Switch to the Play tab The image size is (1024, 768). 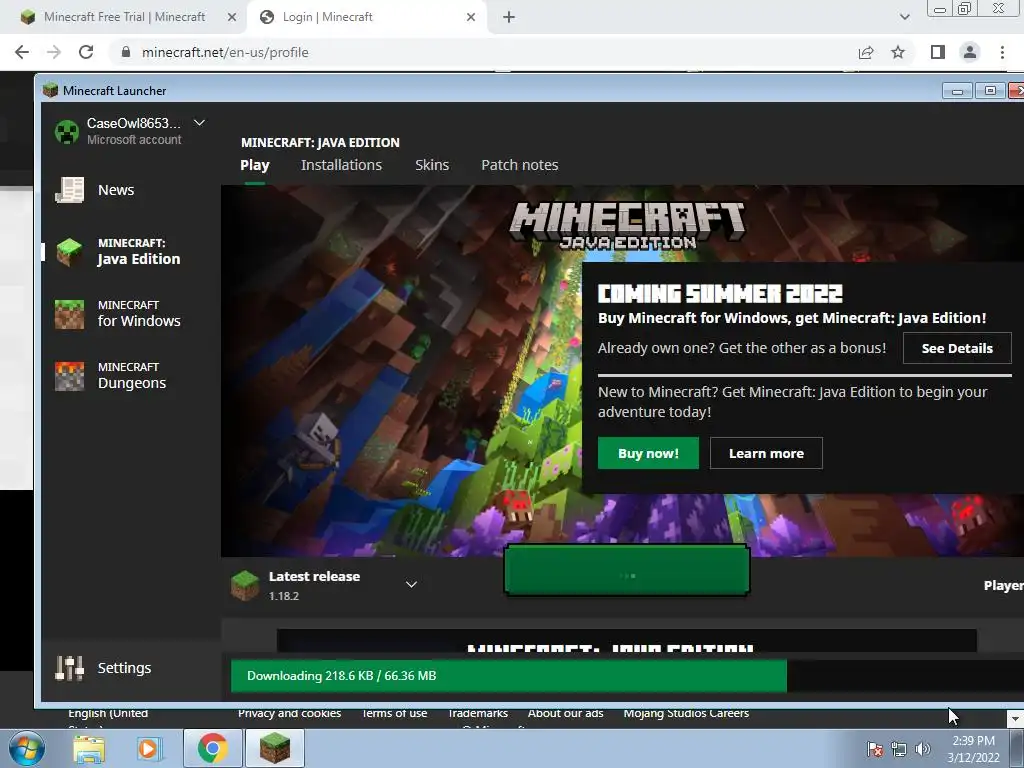[255, 165]
